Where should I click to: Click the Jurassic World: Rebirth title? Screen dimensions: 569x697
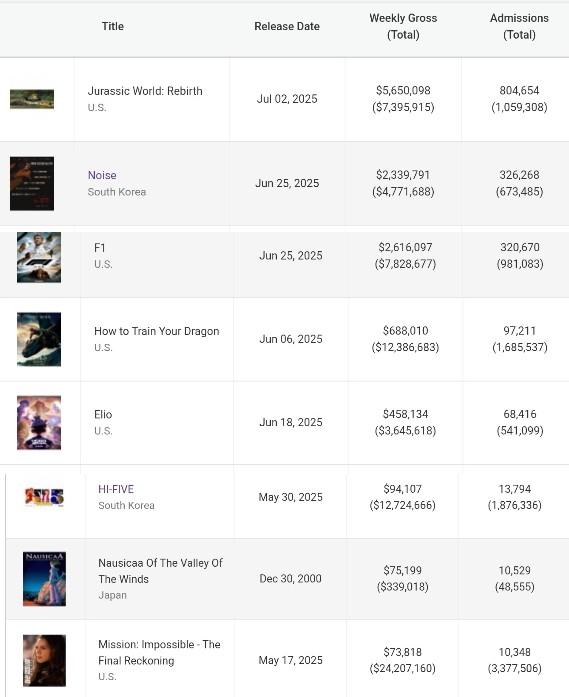pyautogui.click(x=145, y=91)
